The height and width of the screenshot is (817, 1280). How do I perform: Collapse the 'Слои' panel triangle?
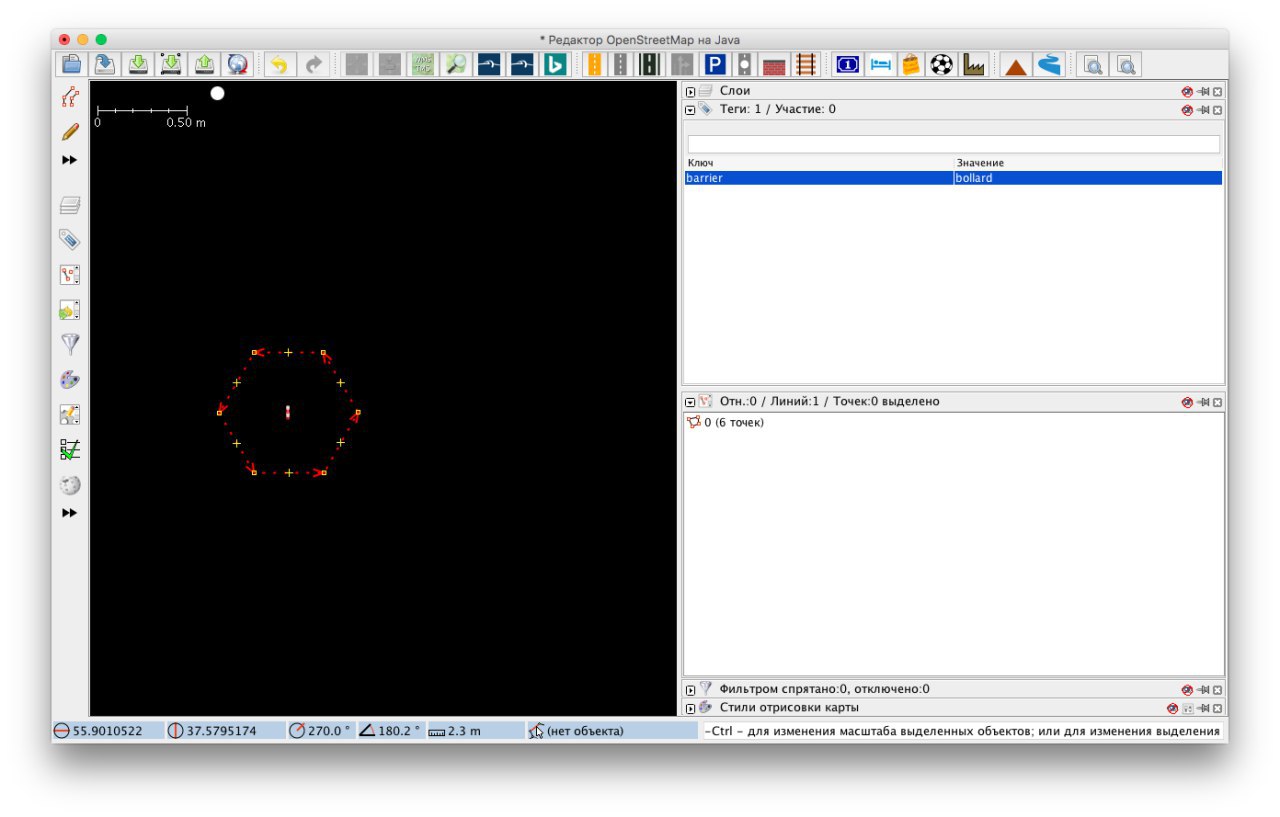click(690, 91)
